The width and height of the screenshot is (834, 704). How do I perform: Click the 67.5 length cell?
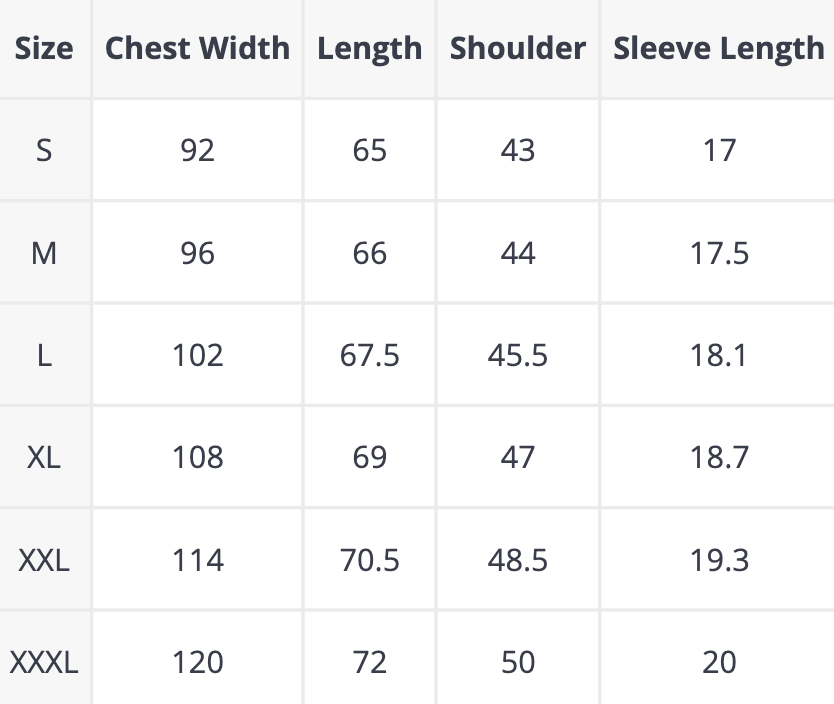[369, 355]
